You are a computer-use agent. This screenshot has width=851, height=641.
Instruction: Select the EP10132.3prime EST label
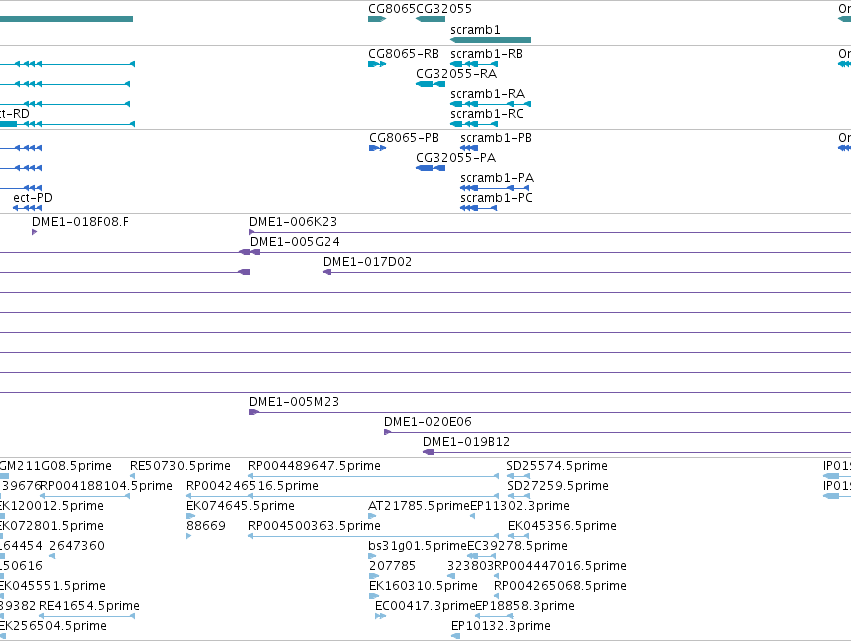click(x=500, y=627)
